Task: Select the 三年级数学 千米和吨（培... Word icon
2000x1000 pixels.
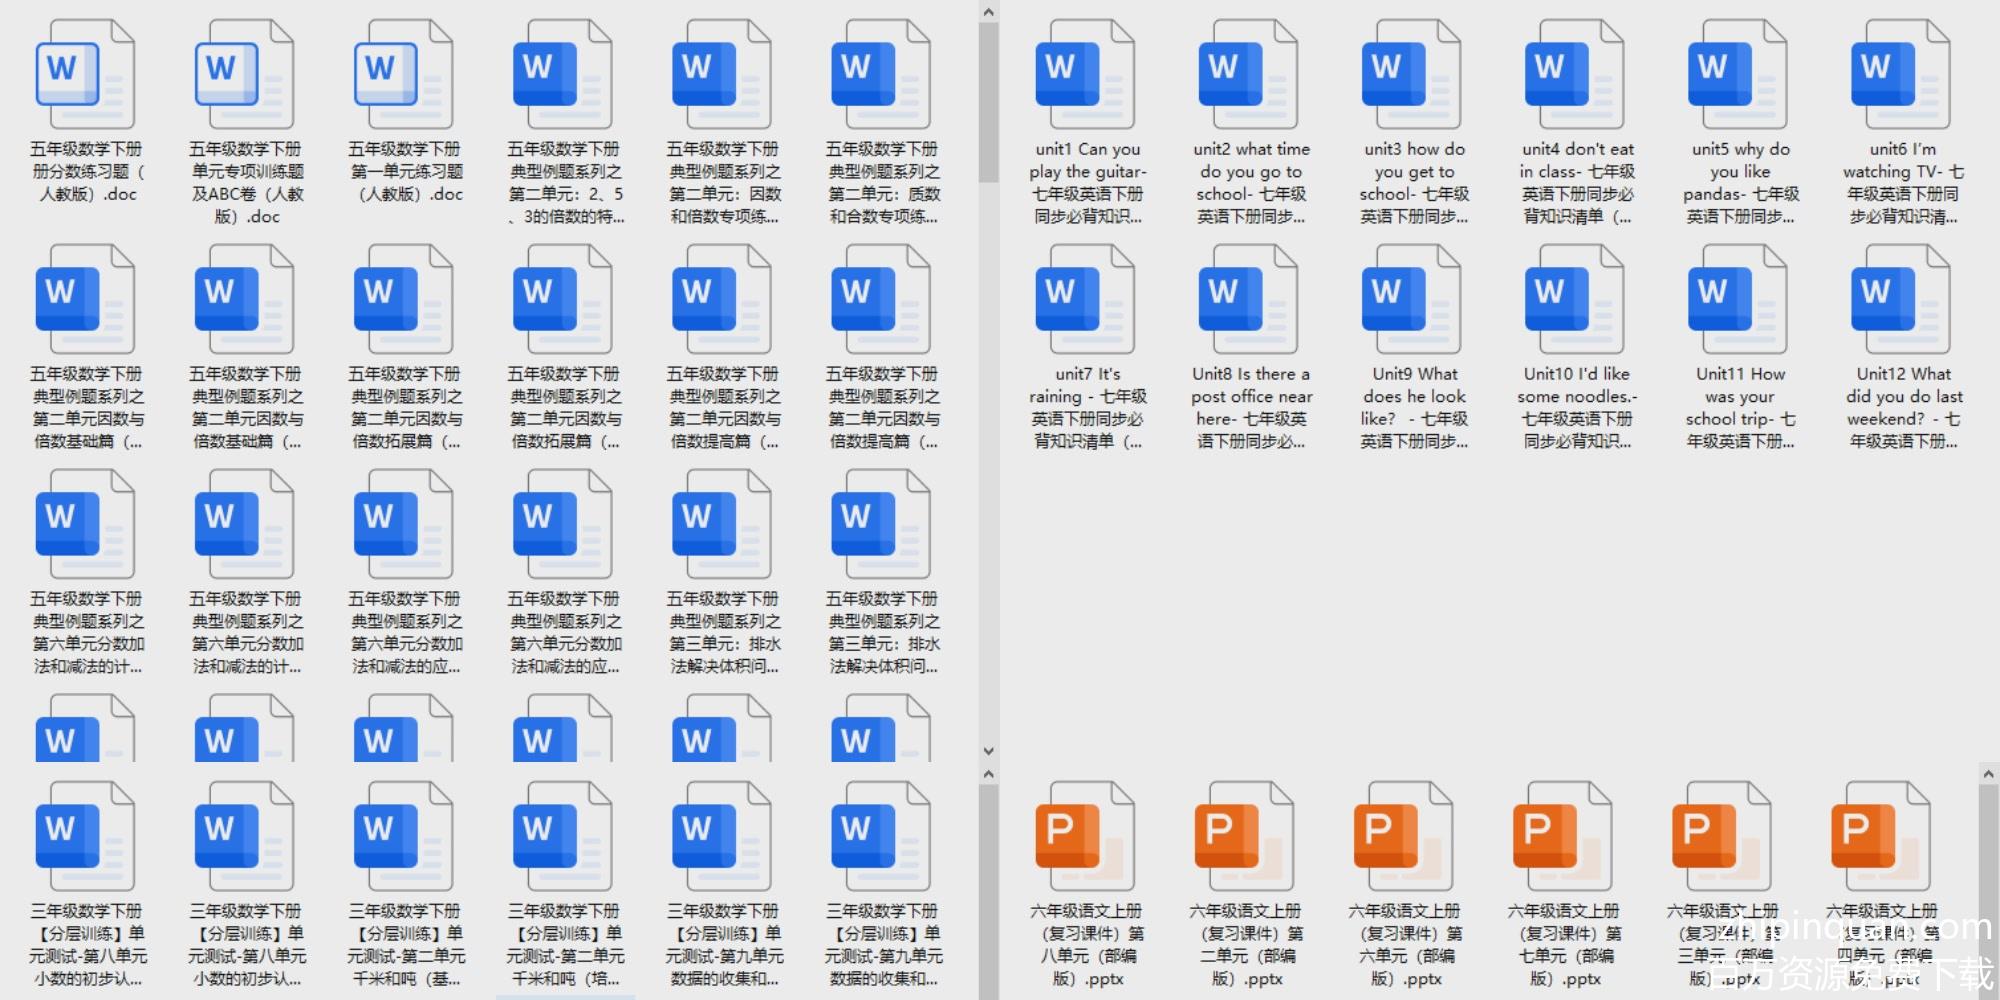Action: click(x=562, y=837)
